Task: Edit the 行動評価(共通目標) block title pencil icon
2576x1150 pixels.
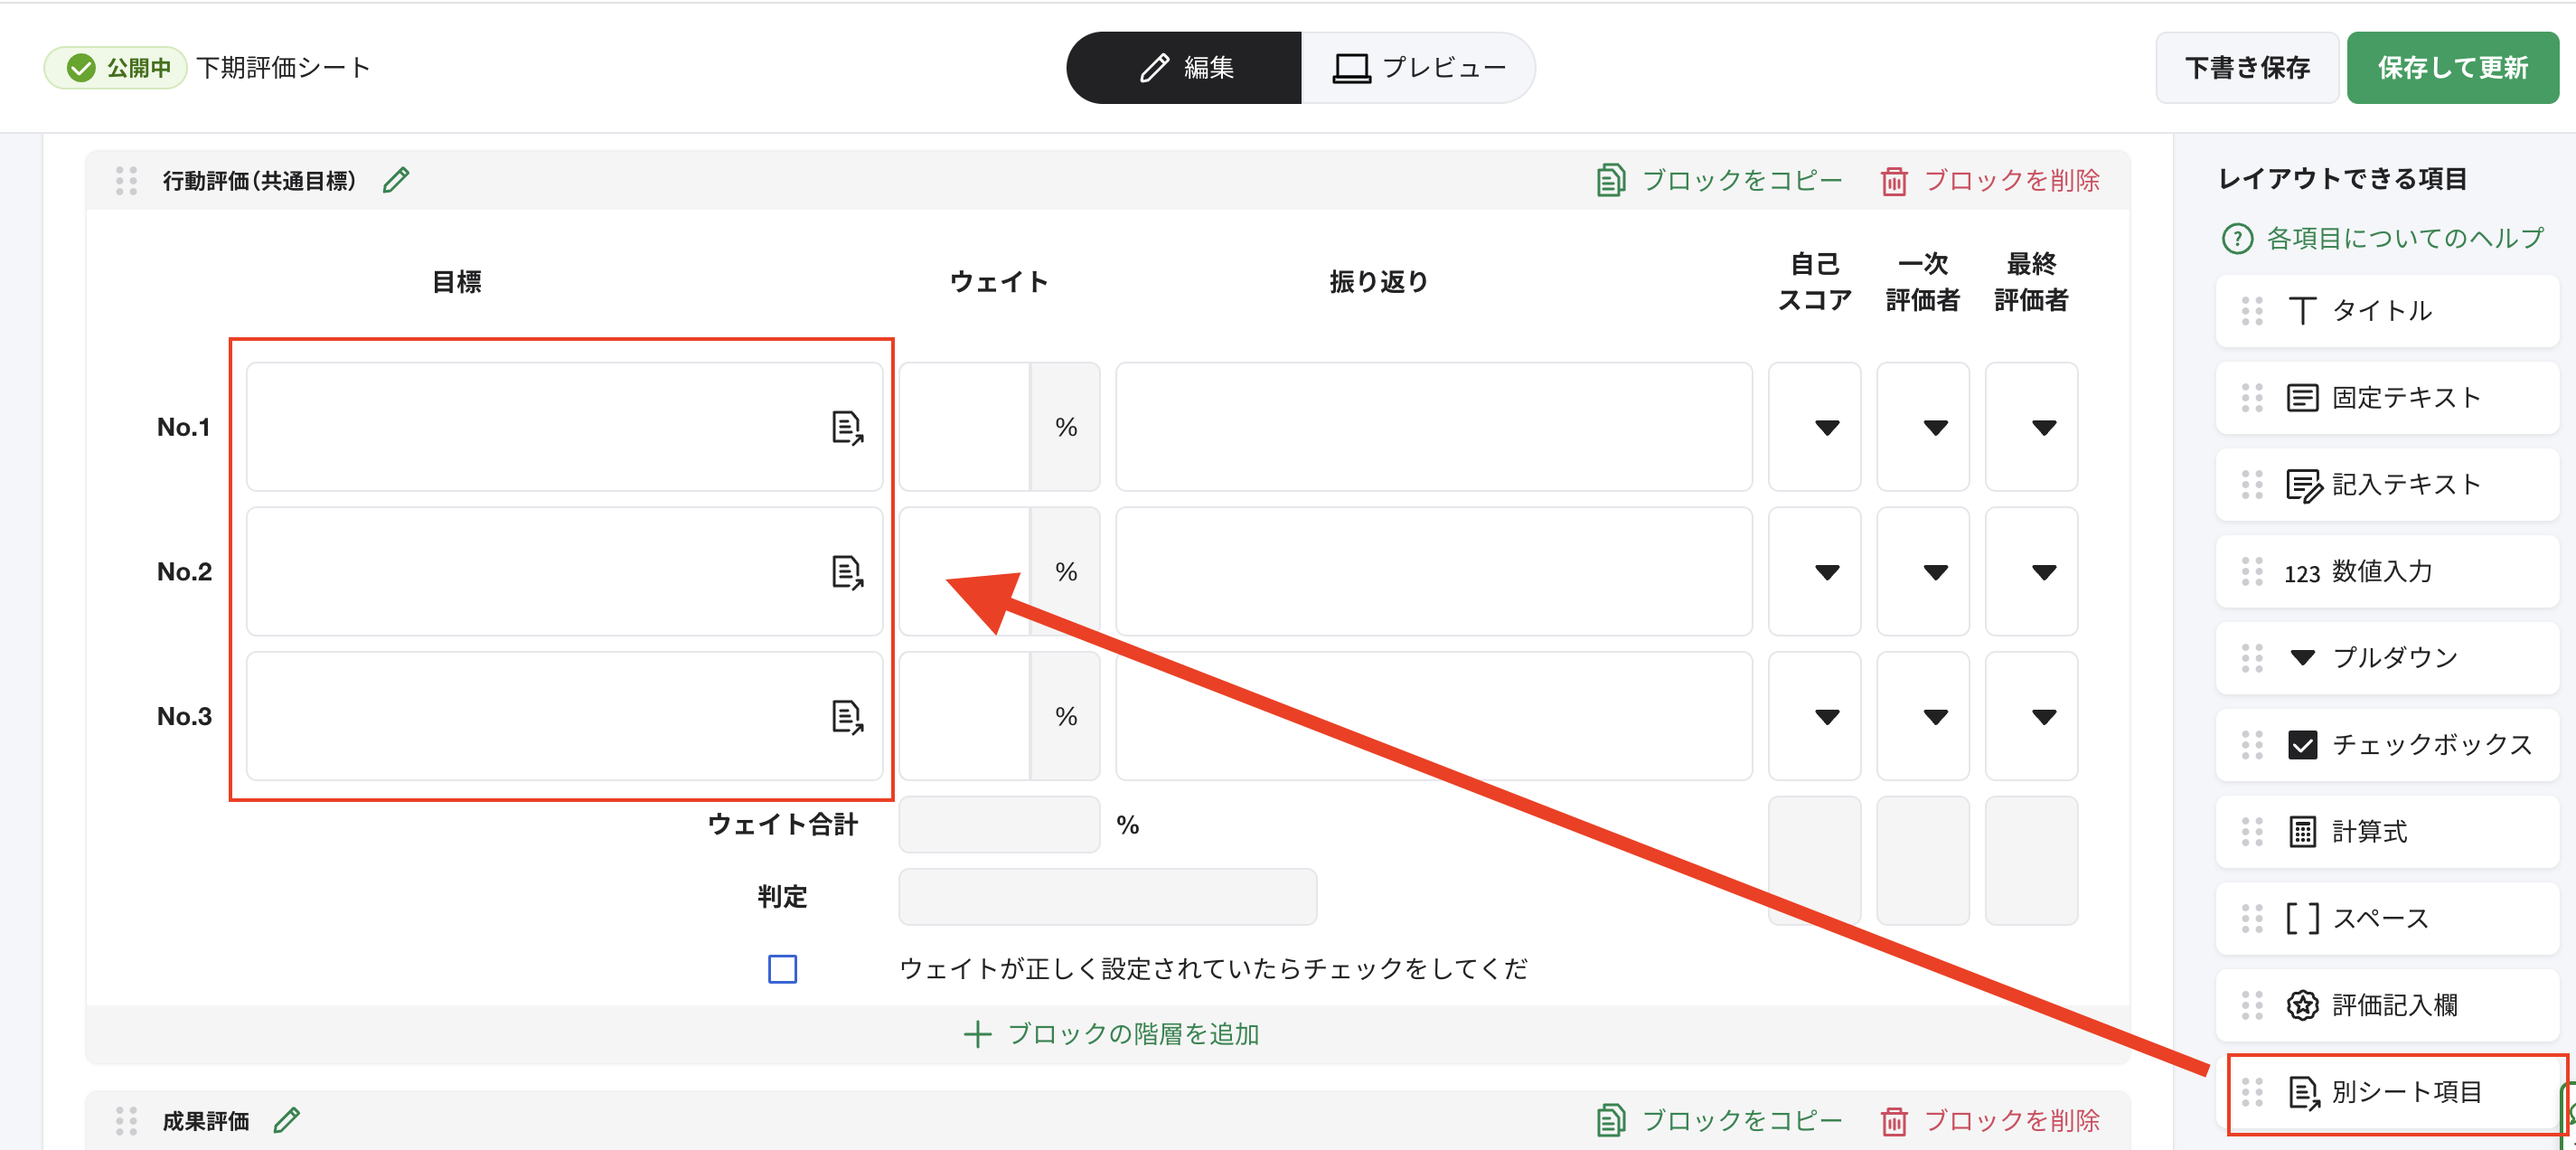Action: [x=395, y=180]
